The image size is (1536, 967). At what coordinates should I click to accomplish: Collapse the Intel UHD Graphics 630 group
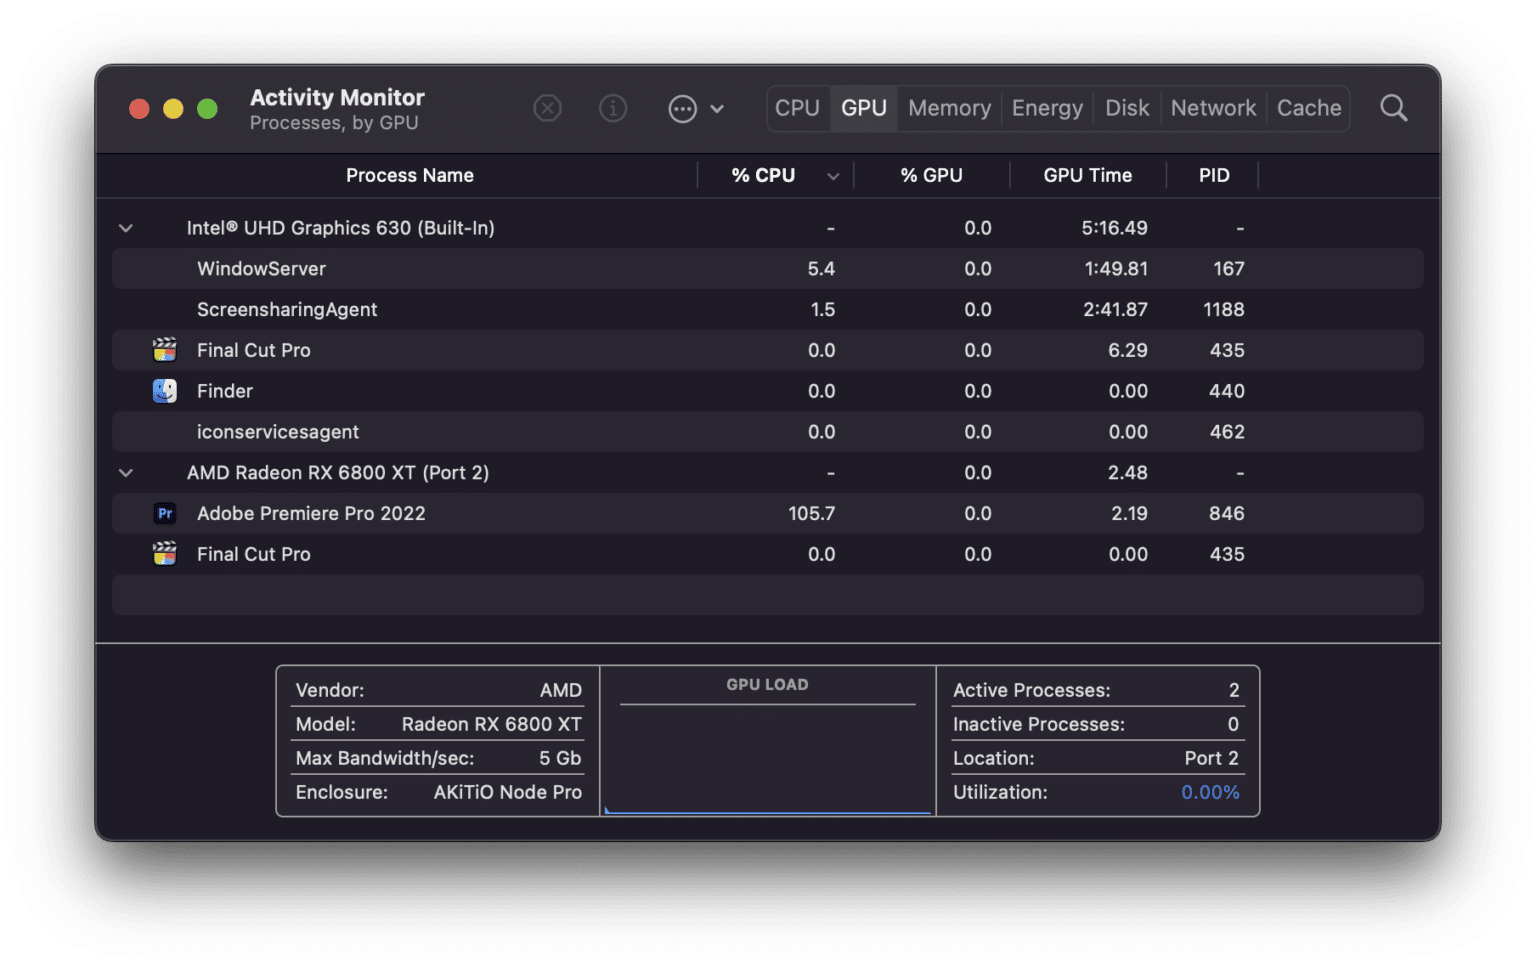click(125, 227)
